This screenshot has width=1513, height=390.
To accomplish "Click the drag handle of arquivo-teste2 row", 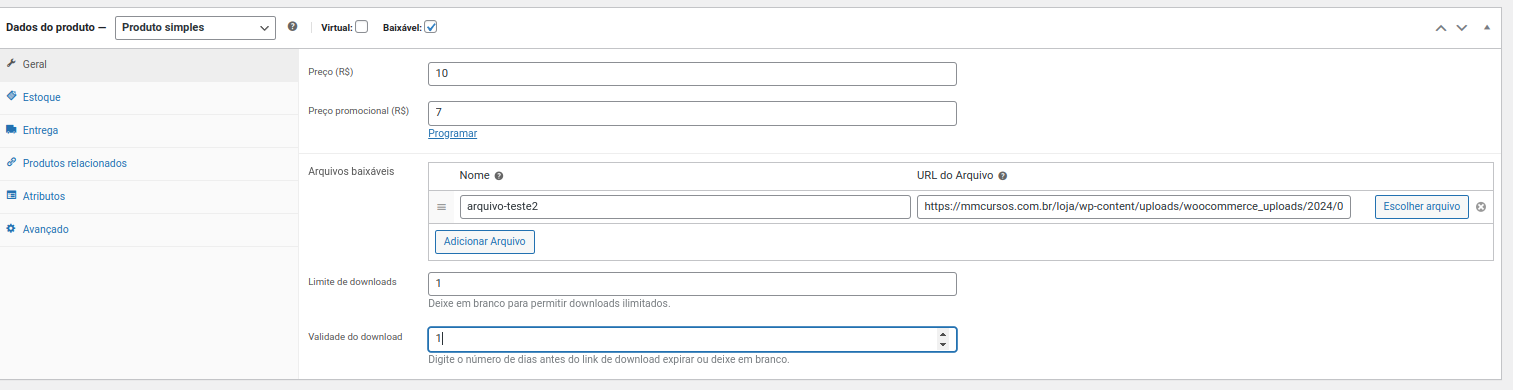I will pyautogui.click(x=441, y=207).
